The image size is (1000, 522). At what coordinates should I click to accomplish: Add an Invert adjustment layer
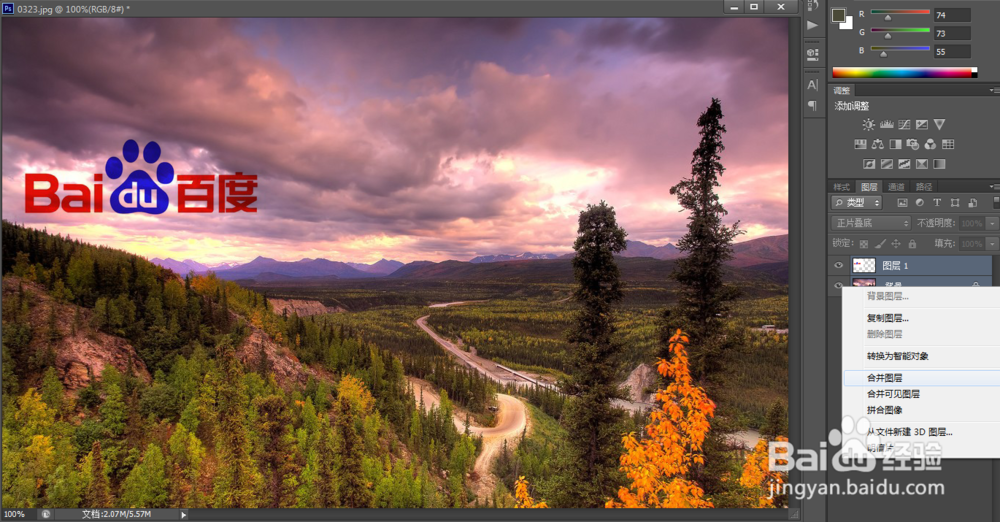[x=869, y=164]
